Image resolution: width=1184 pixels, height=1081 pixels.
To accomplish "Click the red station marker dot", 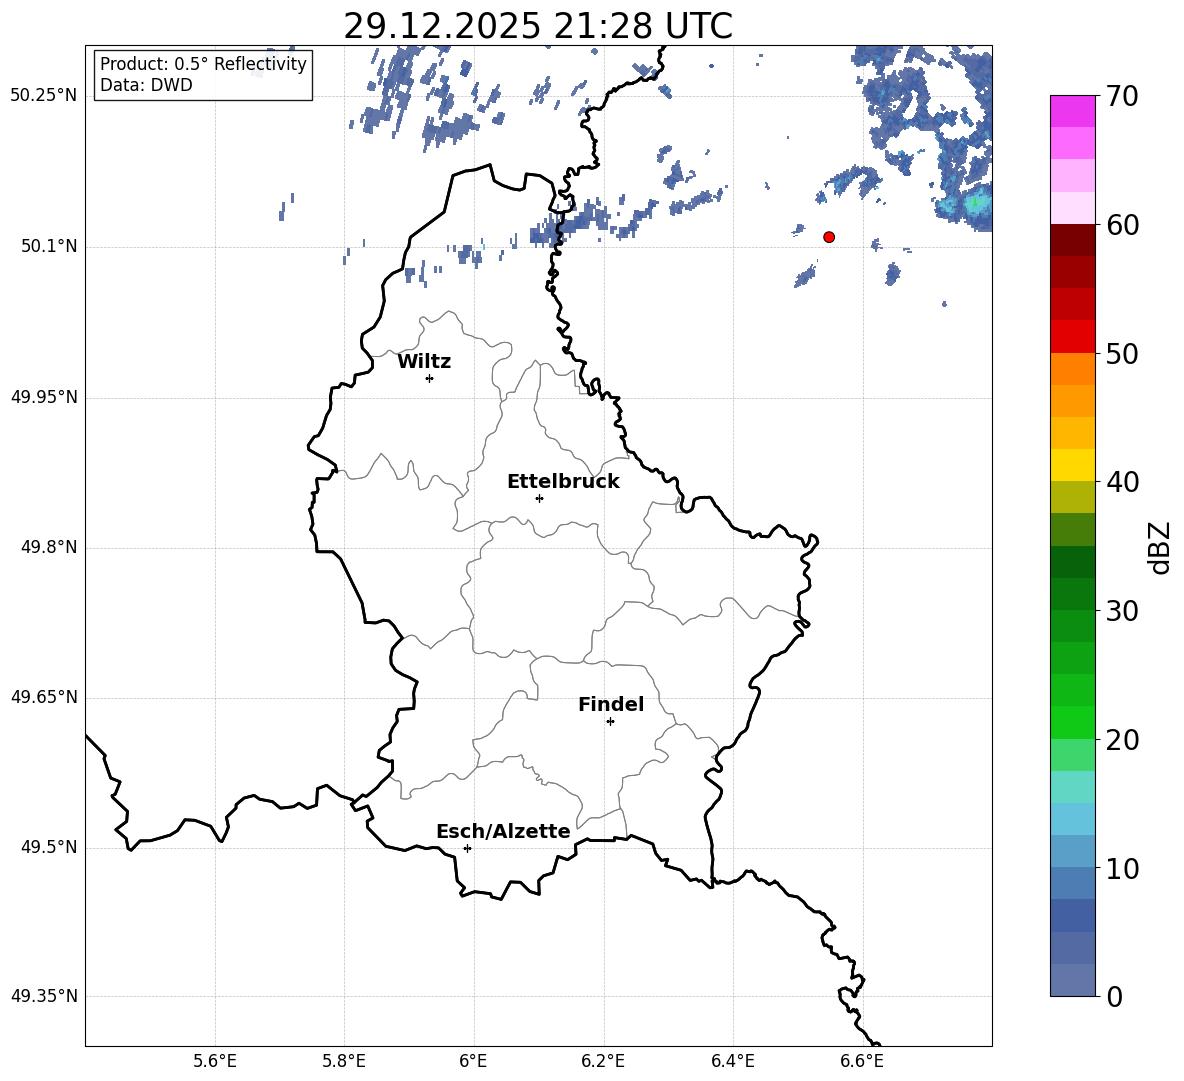I will point(829,237).
